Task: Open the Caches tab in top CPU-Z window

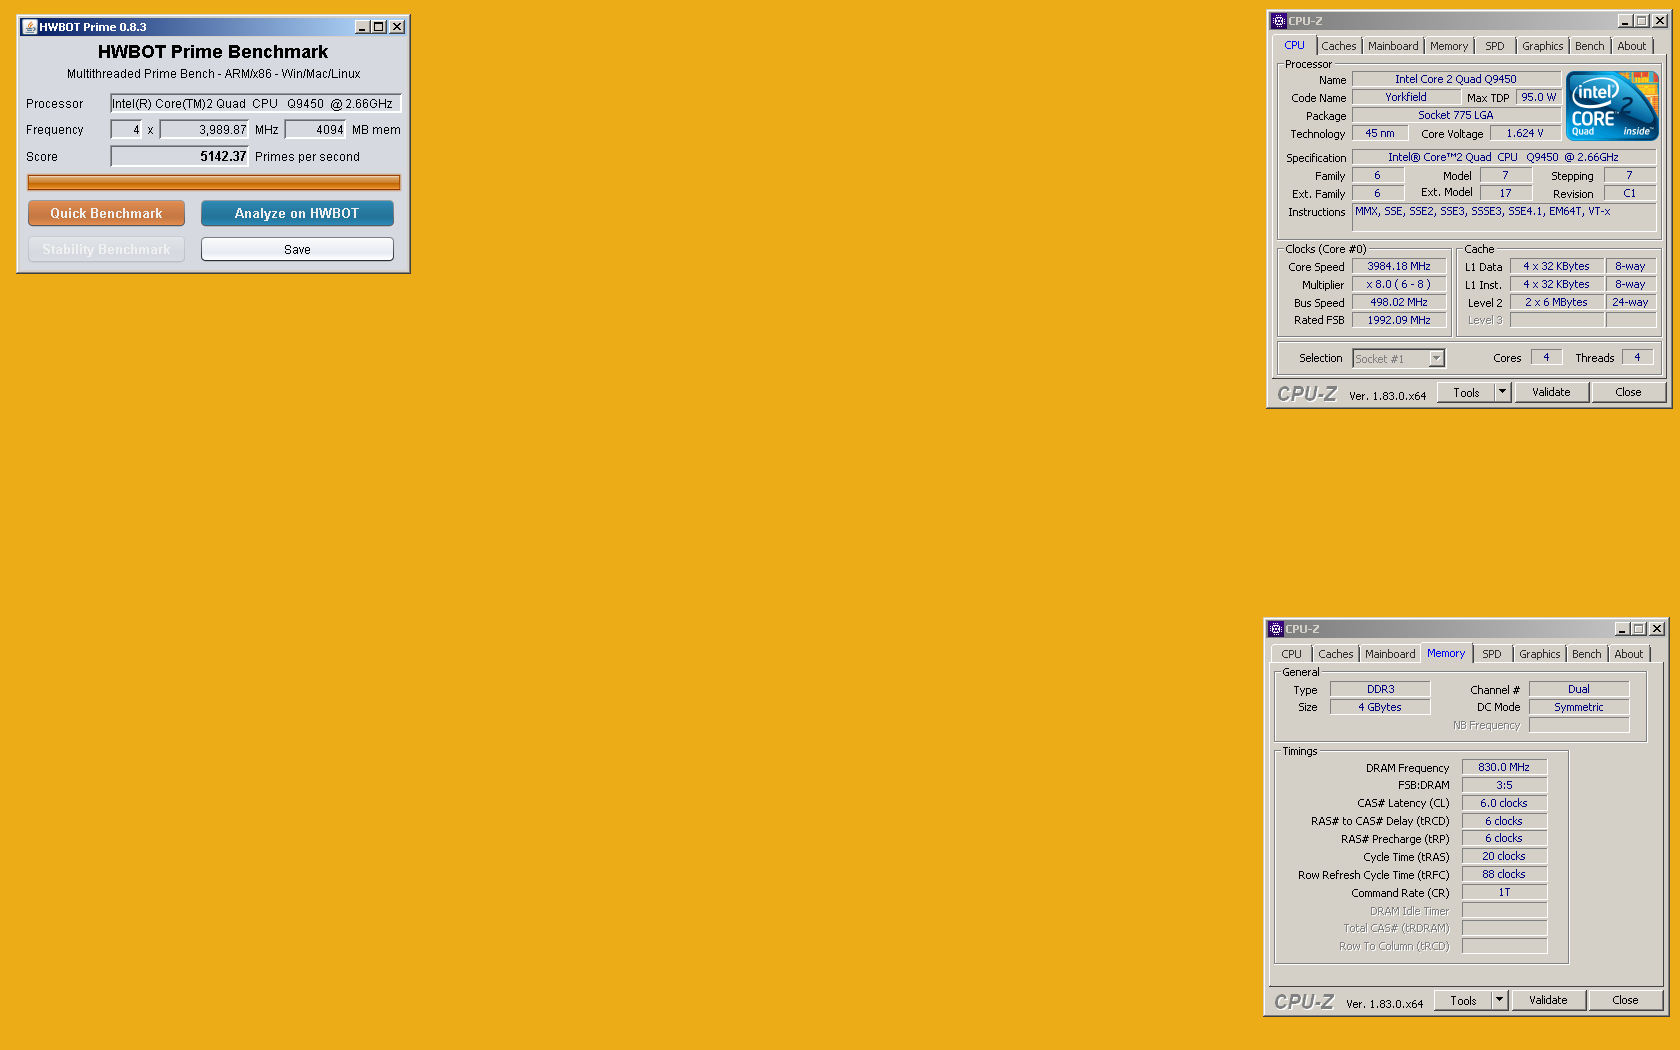Action: tap(1339, 46)
